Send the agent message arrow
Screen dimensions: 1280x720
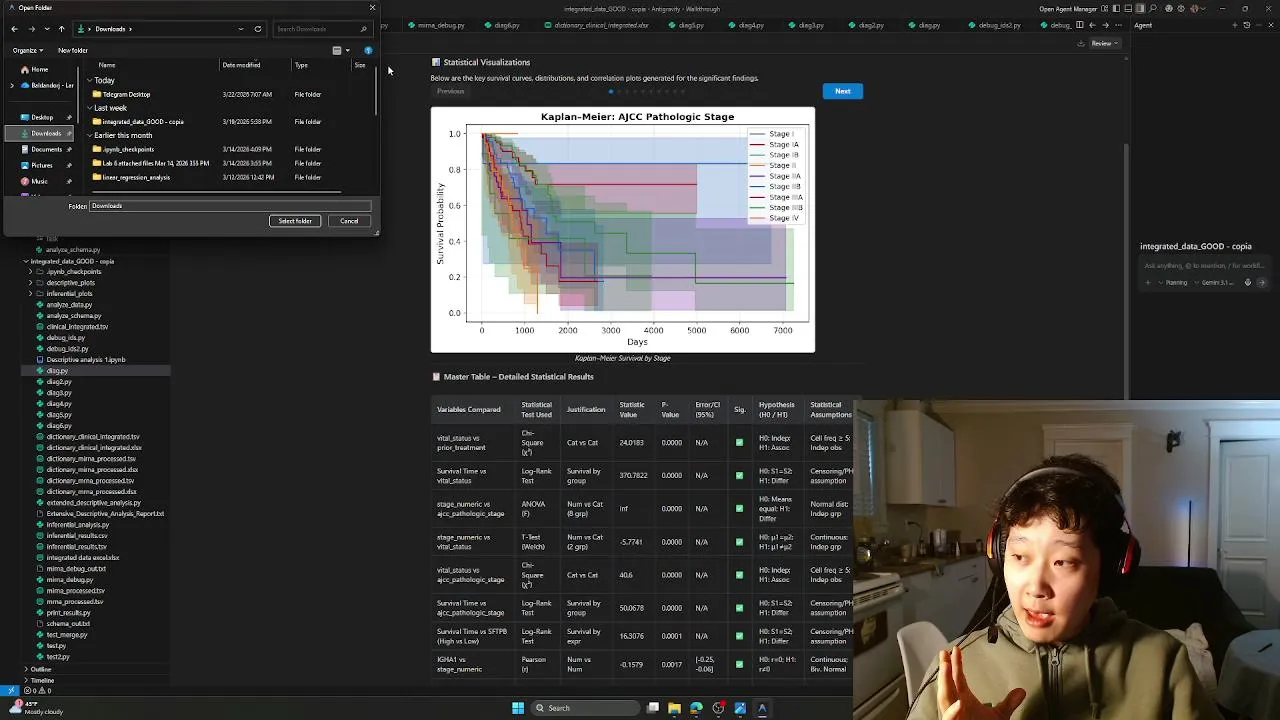(1260, 282)
